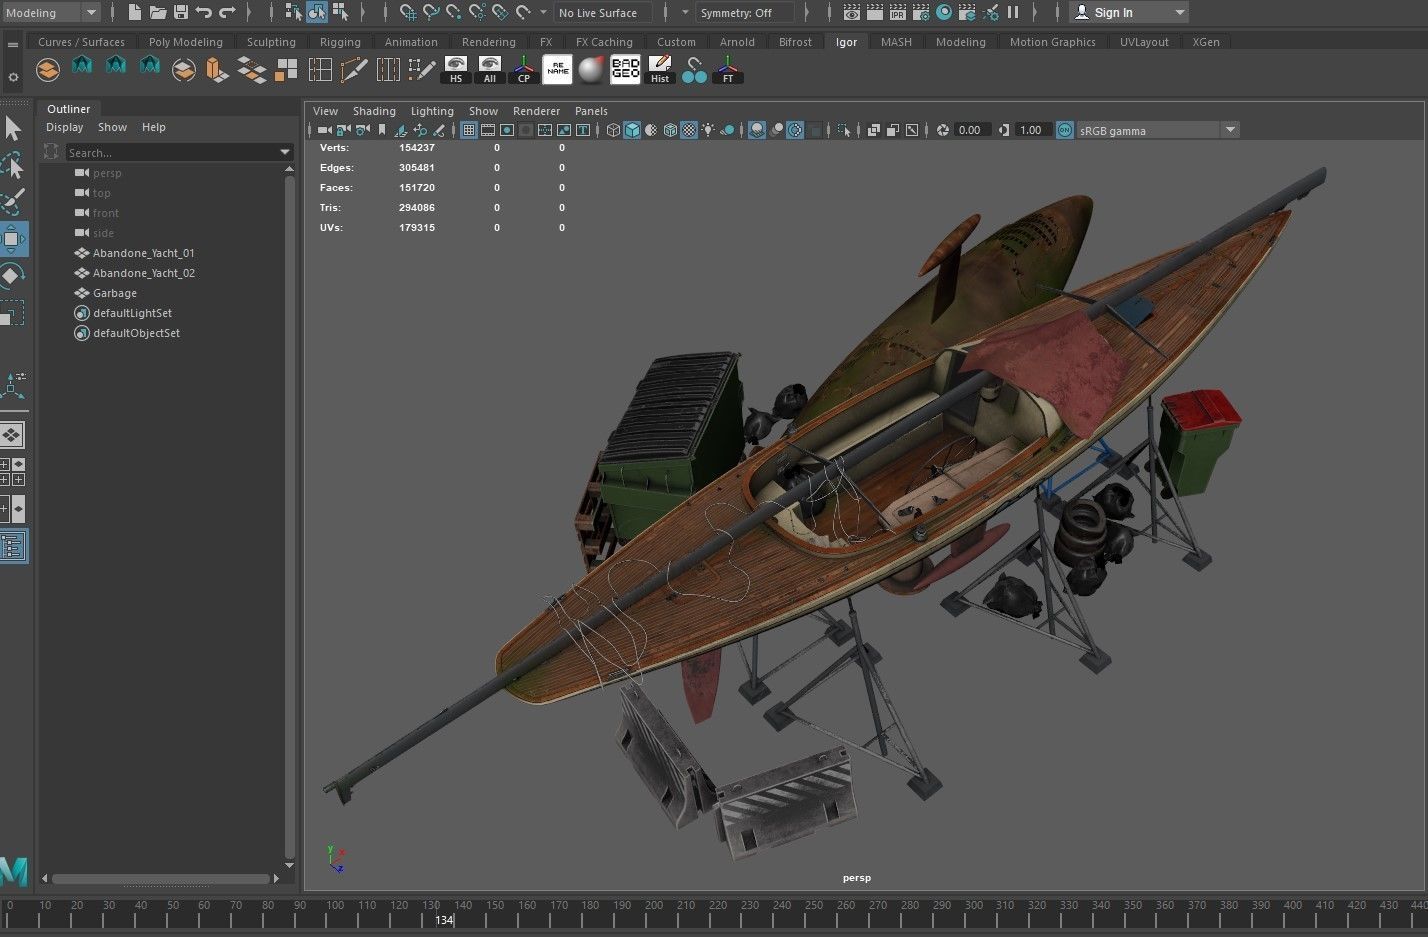Screen dimensions: 1428x937
Task: Open Outliner Display menu
Action: 64,128
